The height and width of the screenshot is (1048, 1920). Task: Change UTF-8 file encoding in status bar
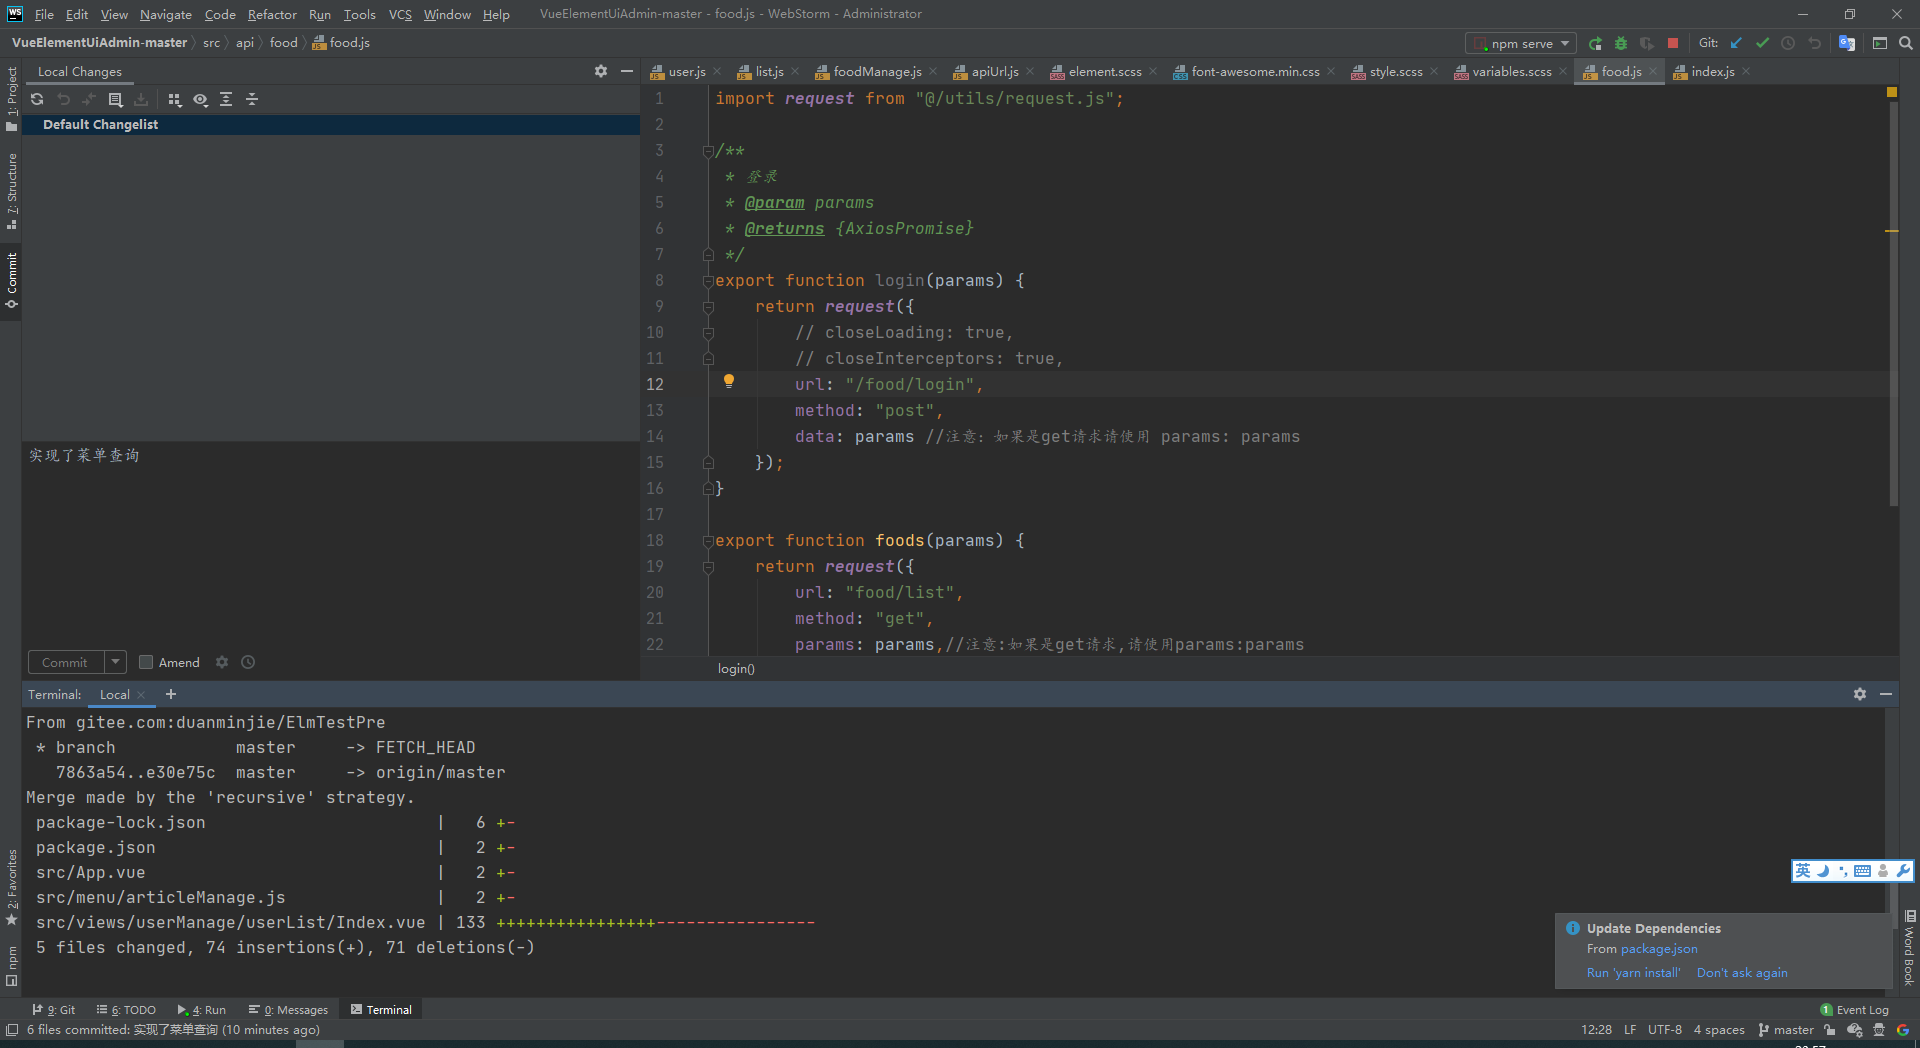tap(1665, 1030)
